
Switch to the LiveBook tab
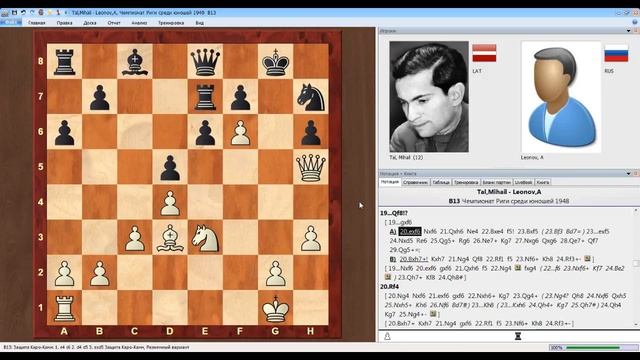tap(523, 182)
